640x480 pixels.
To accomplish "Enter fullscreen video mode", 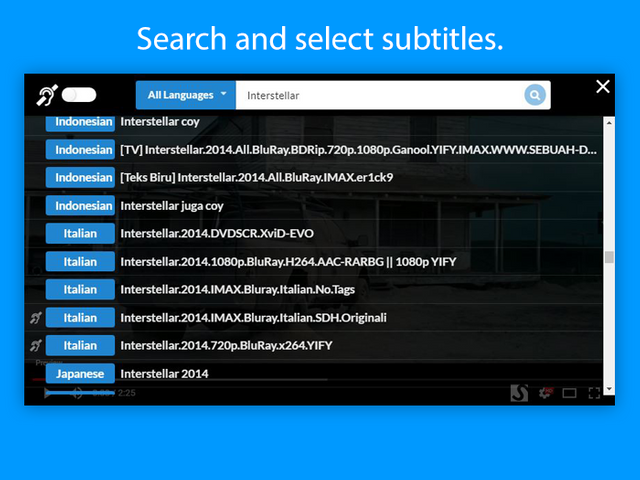I will 594,393.
